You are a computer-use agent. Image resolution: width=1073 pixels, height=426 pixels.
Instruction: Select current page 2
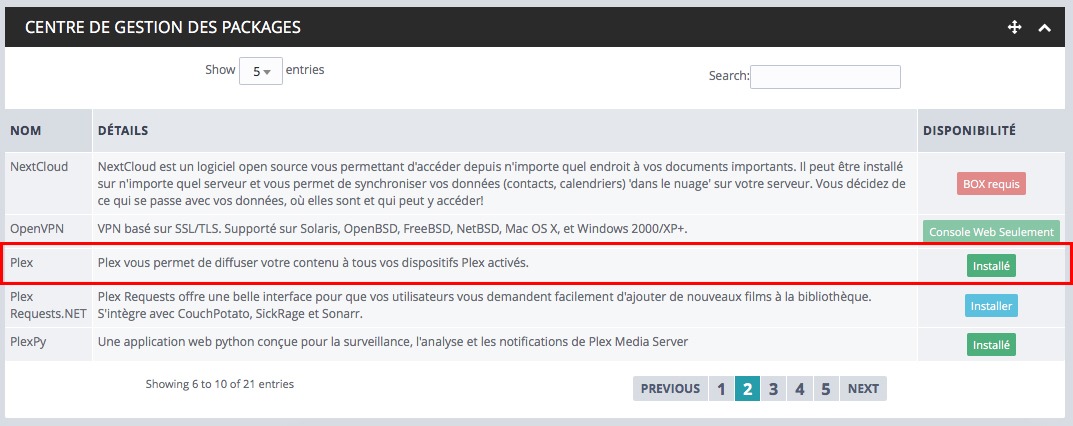click(x=746, y=389)
